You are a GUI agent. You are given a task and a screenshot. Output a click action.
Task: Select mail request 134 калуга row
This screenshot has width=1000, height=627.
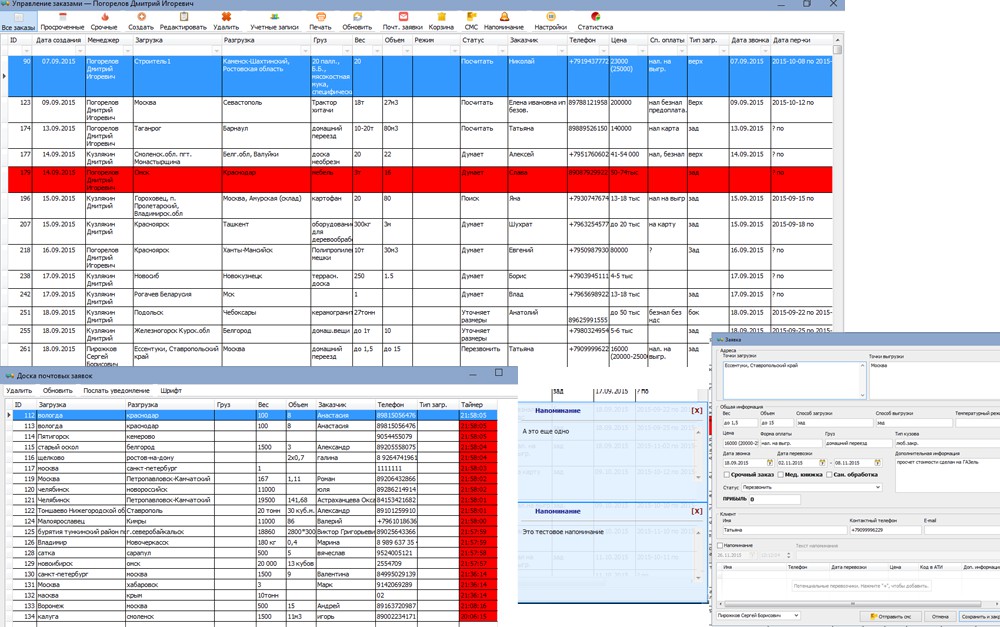pyautogui.click(x=254, y=617)
